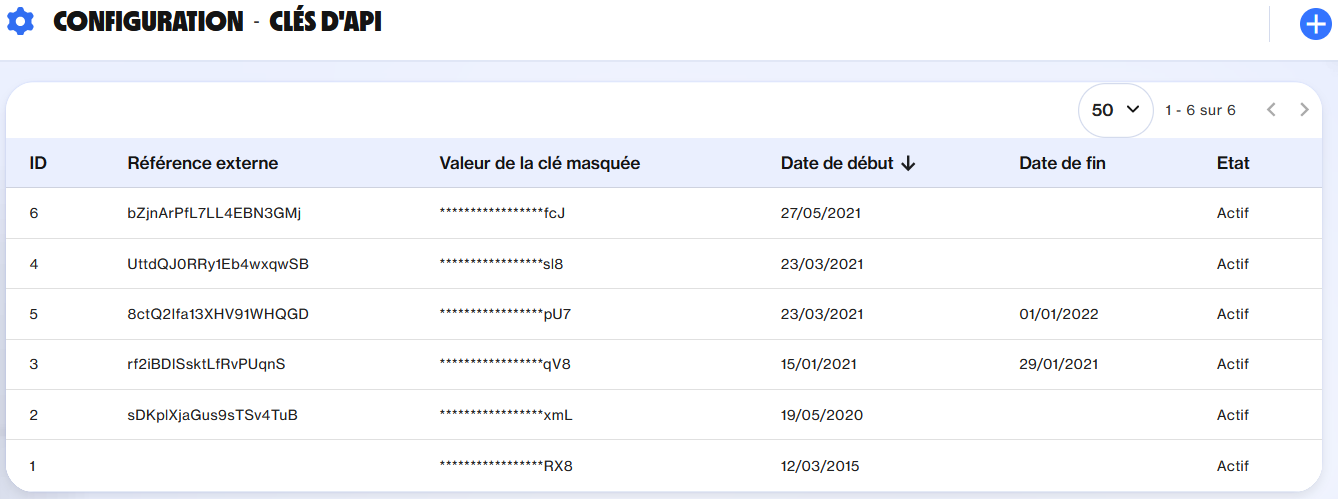Open the rows per page dropdown showing 50
This screenshot has height=499, width=1338.
pos(1115,110)
